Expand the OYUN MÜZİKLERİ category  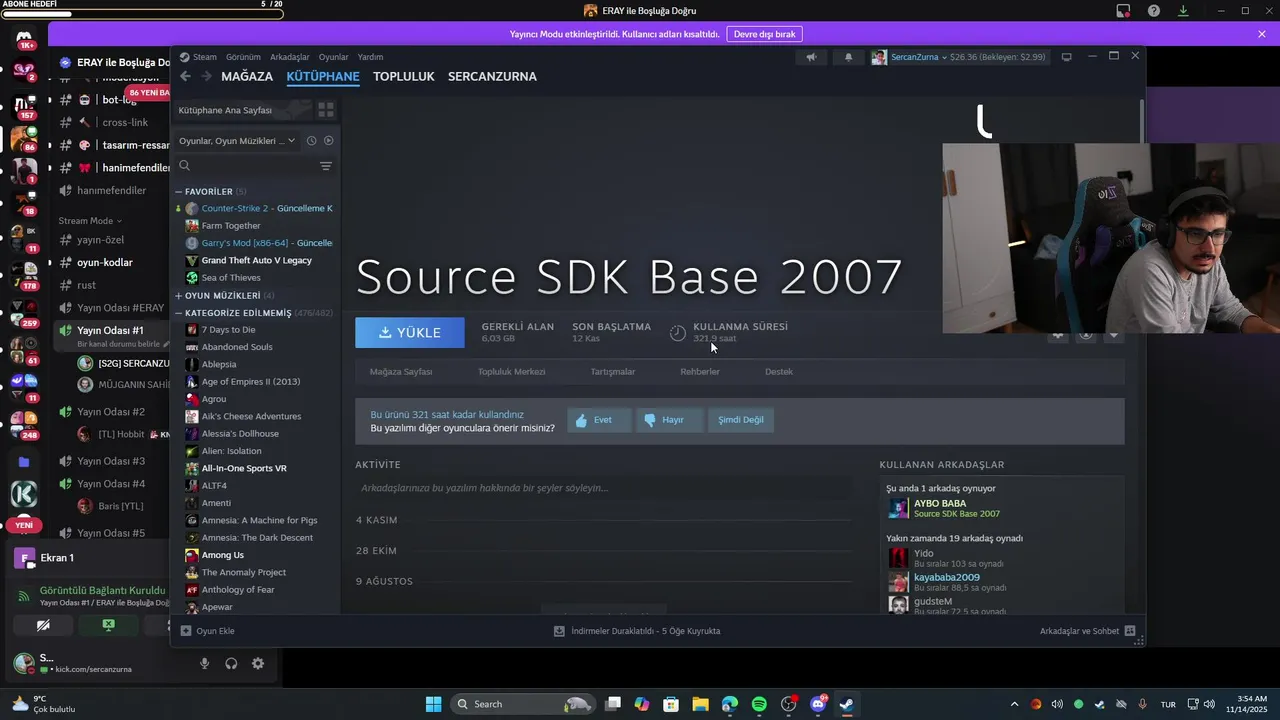(x=179, y=296)
